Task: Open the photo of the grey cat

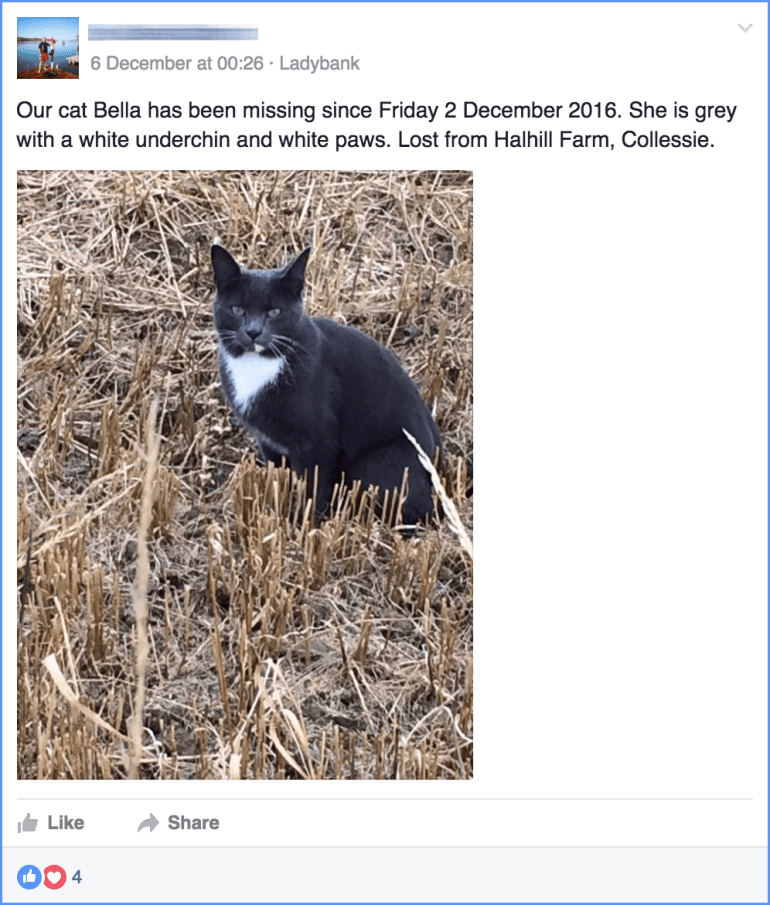Action: tap(245, 474)
